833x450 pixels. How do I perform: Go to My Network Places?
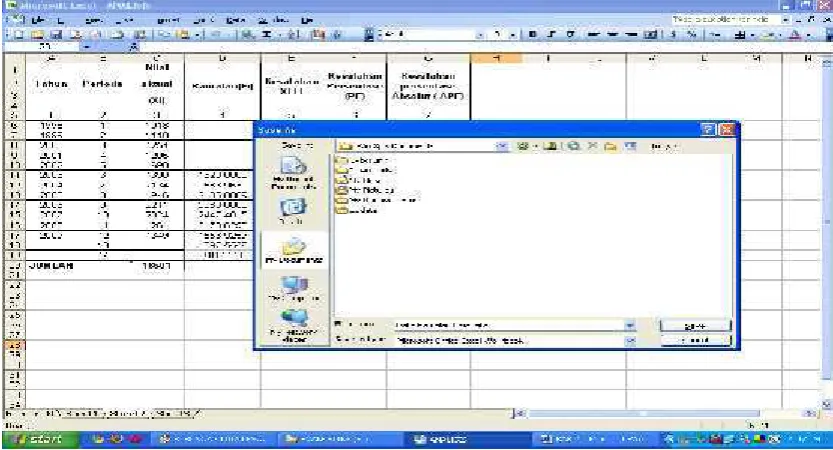point(294,326)
